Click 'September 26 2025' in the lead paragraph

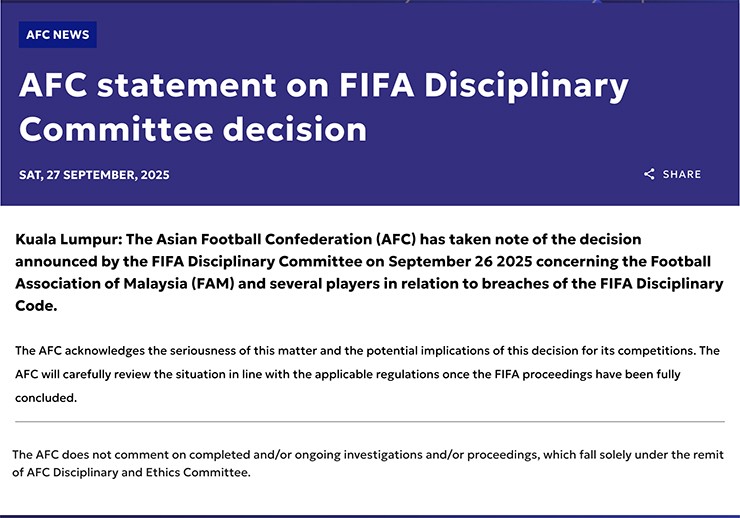coord(460,261)
